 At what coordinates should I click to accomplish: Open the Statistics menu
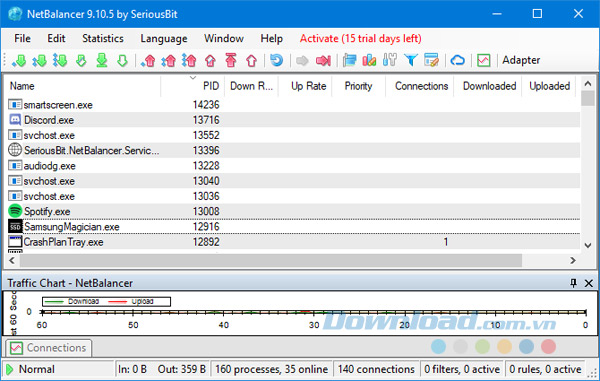coord(103,39)
